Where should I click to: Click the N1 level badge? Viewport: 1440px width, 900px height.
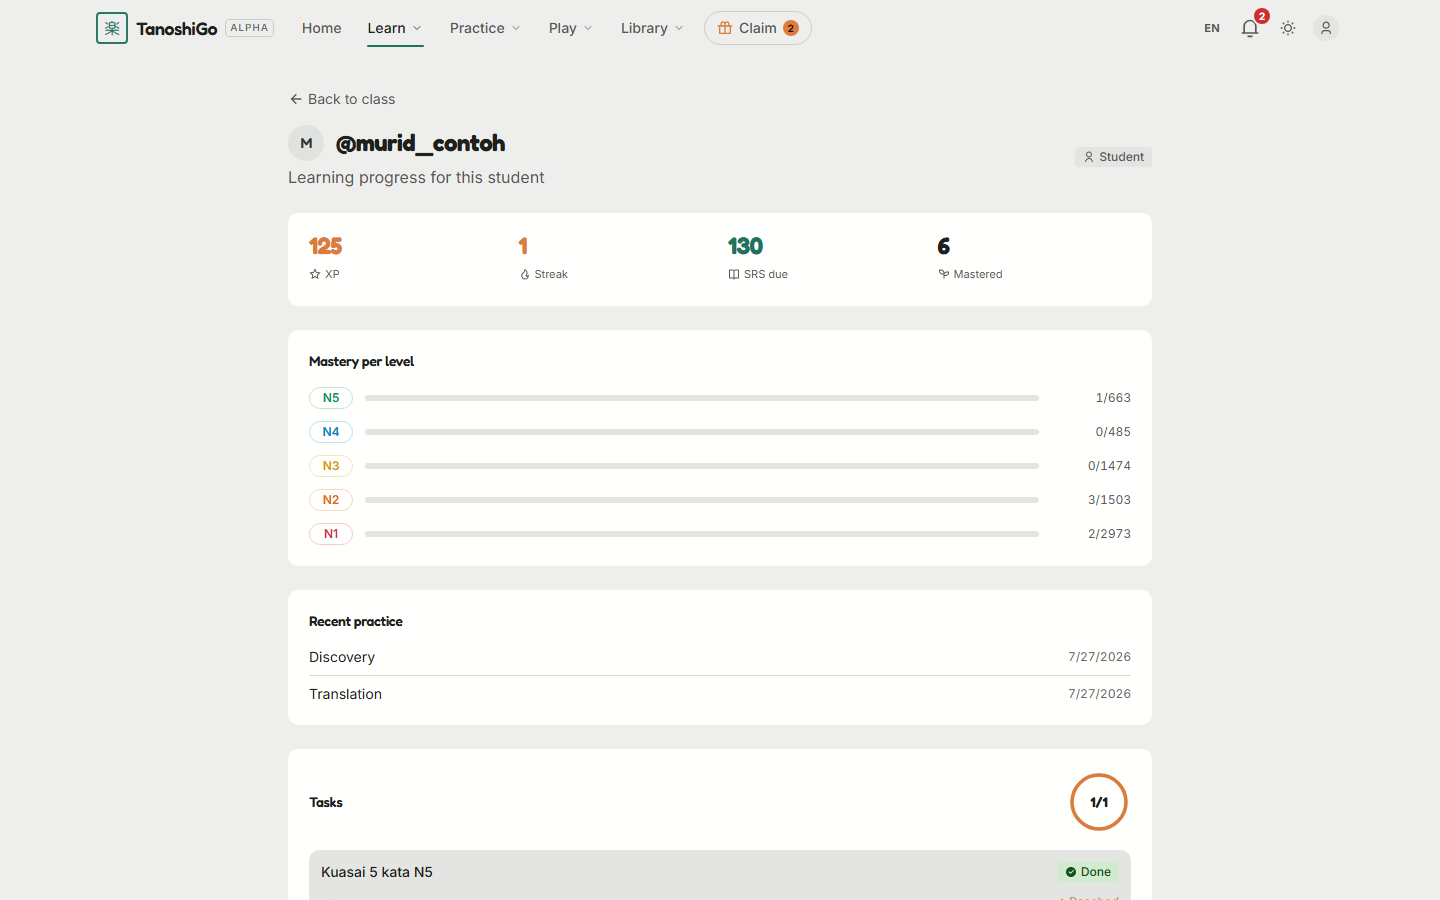coord(331,534)
